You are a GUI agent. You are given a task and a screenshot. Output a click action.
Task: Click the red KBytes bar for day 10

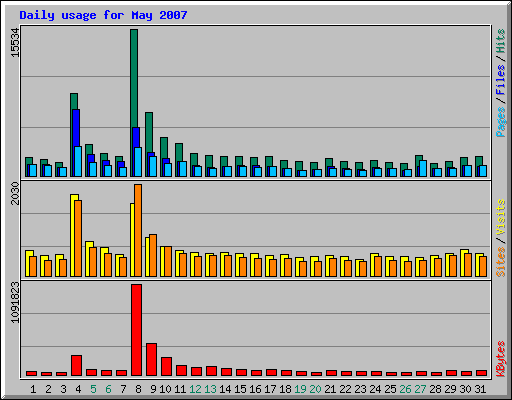pyautogui.click(x=166, y=366)
